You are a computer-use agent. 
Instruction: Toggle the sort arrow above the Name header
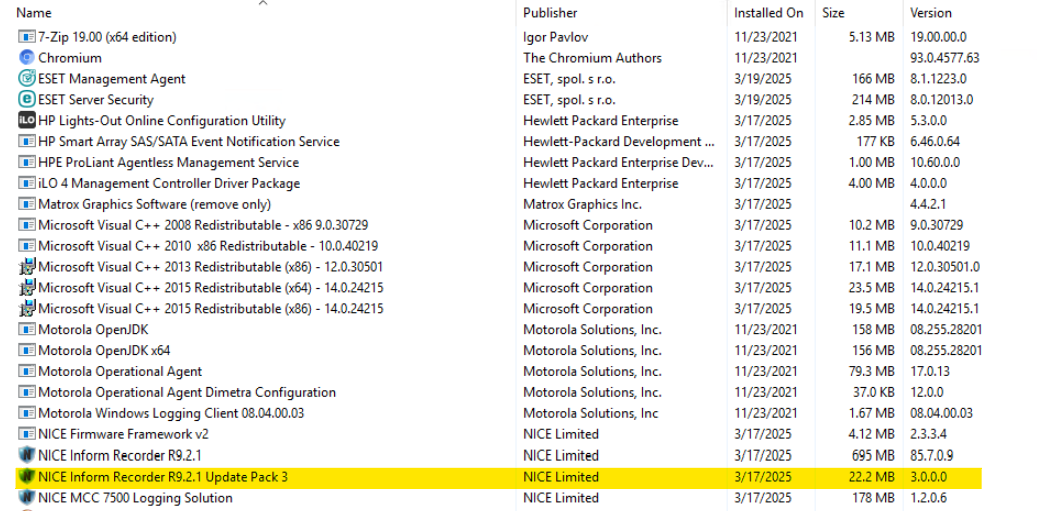pos(263,3)
